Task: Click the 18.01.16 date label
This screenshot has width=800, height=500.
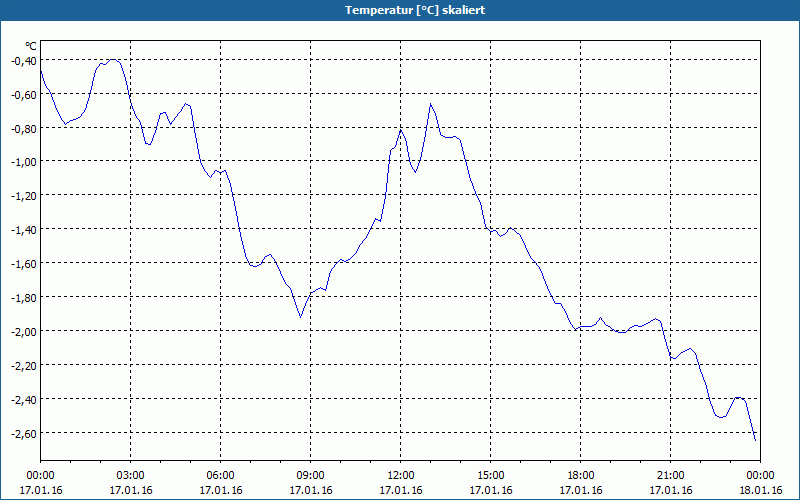Action: click(x=760, y=490)
